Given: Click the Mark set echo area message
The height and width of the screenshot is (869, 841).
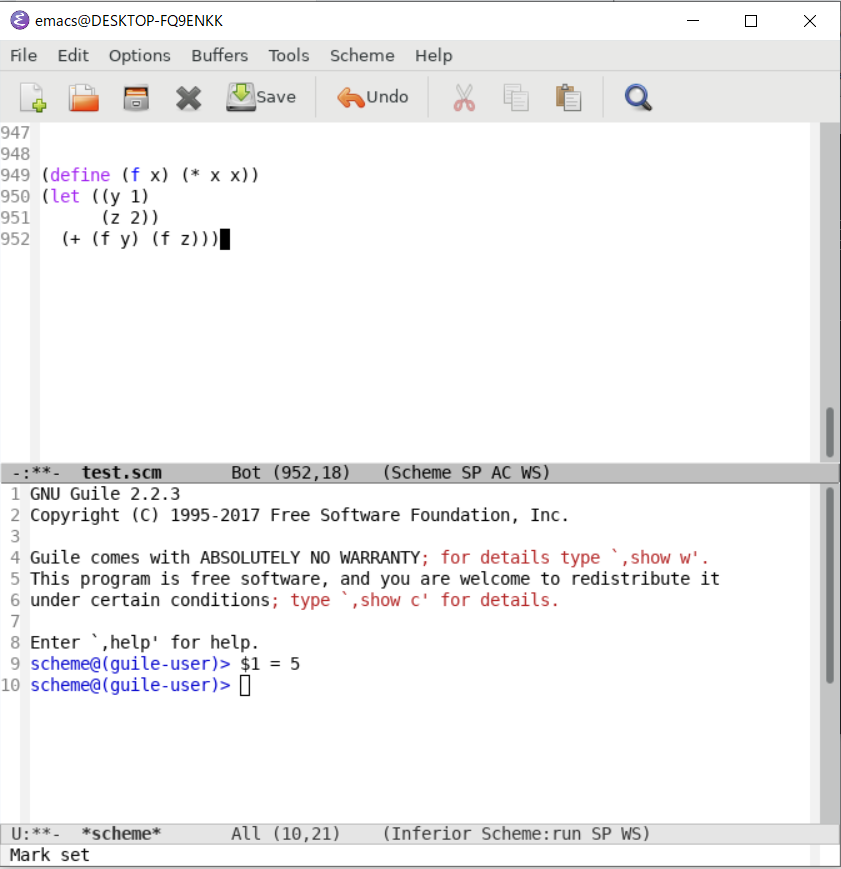Looking at the screenshot, I should click(x=50, y=855).
